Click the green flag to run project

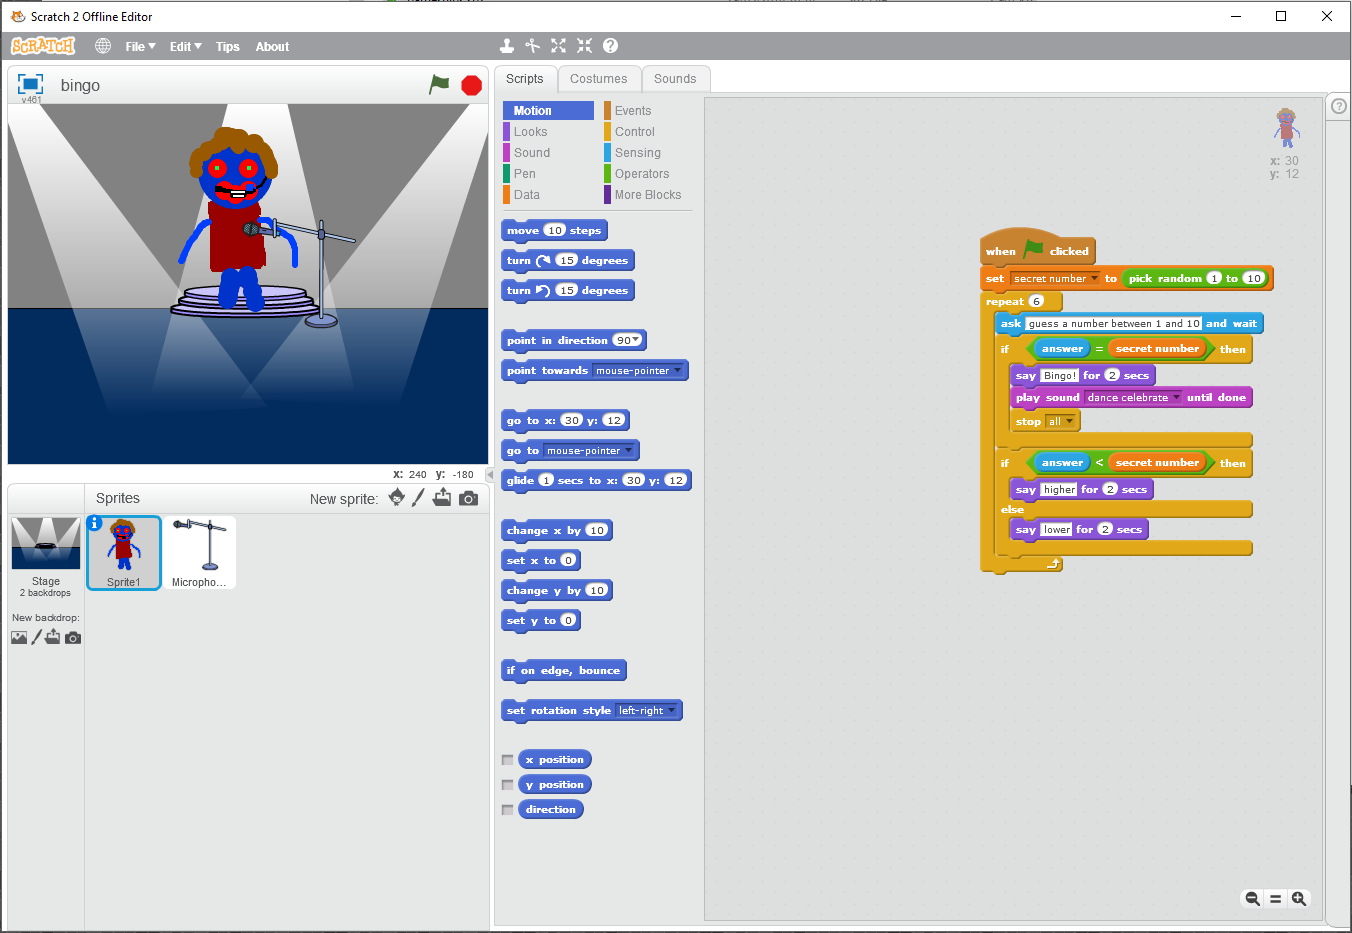tap(439, 85)
